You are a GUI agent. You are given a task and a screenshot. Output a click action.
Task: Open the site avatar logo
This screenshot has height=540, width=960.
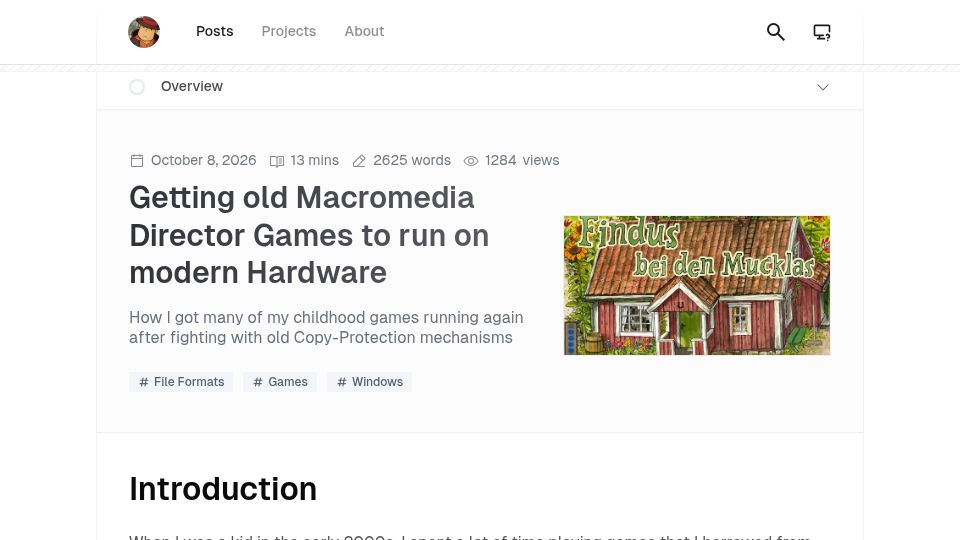click(x=144, y=32)
